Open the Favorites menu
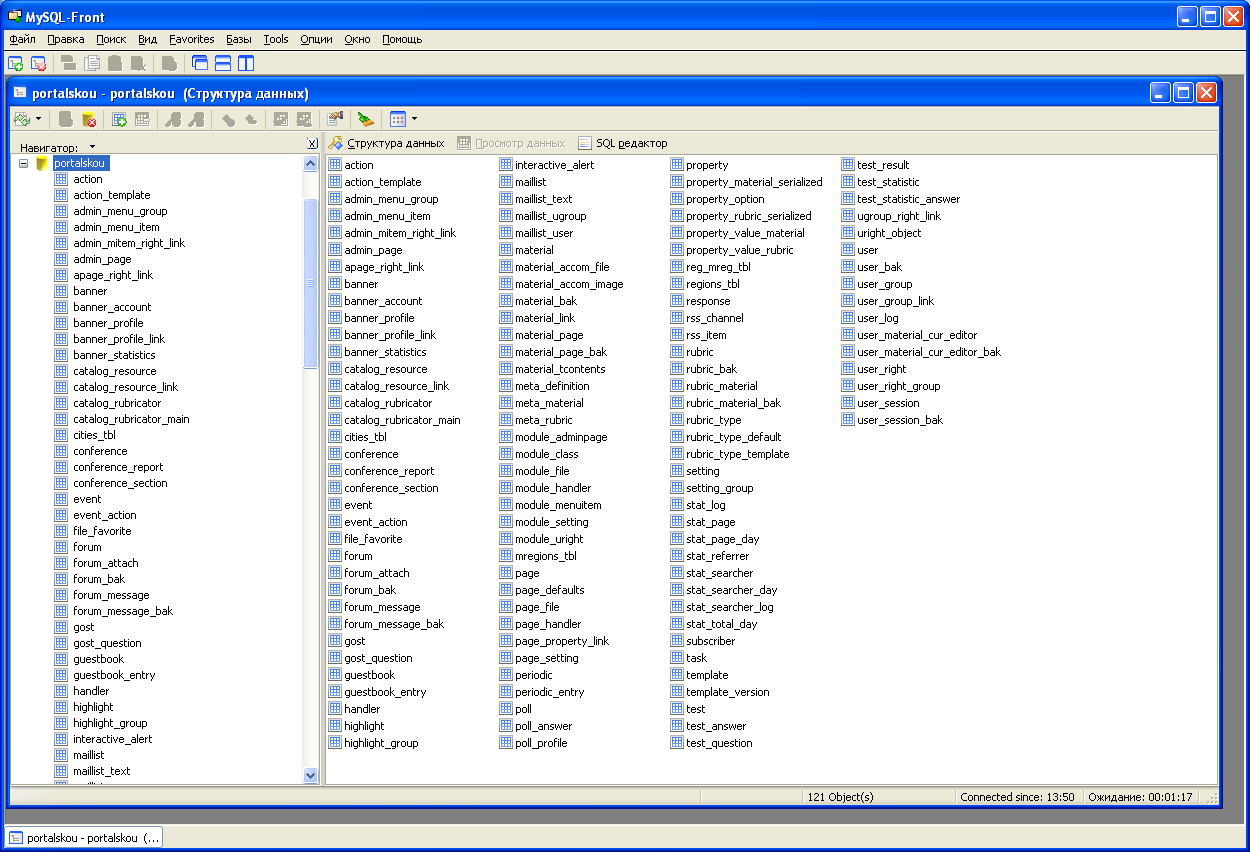This screenshot has height=852, width=1250. (x=192, y=39)
